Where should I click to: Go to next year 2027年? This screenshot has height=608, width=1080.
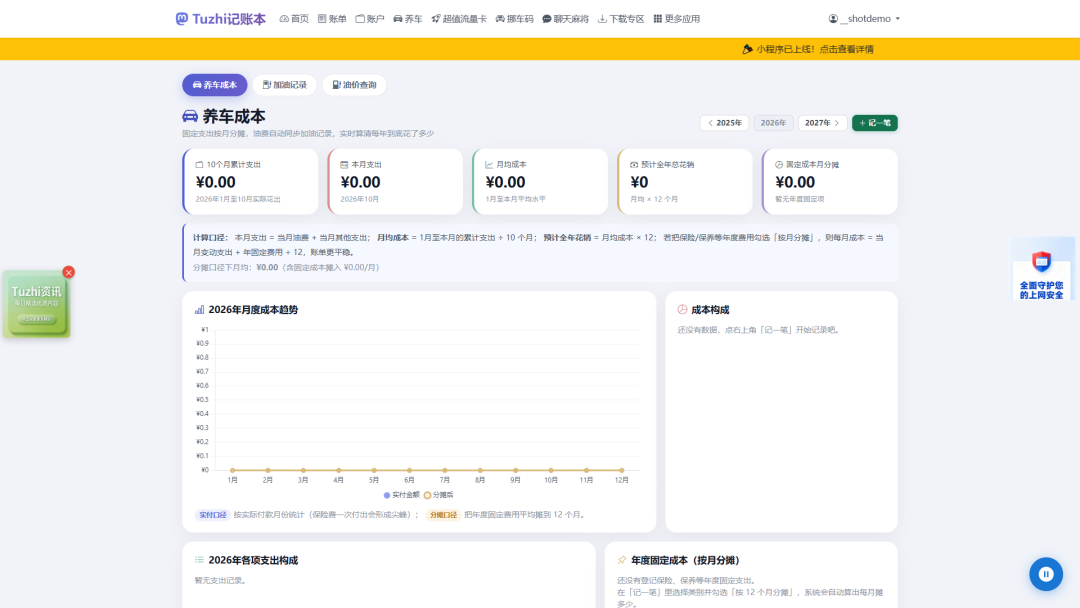(822, 123)
